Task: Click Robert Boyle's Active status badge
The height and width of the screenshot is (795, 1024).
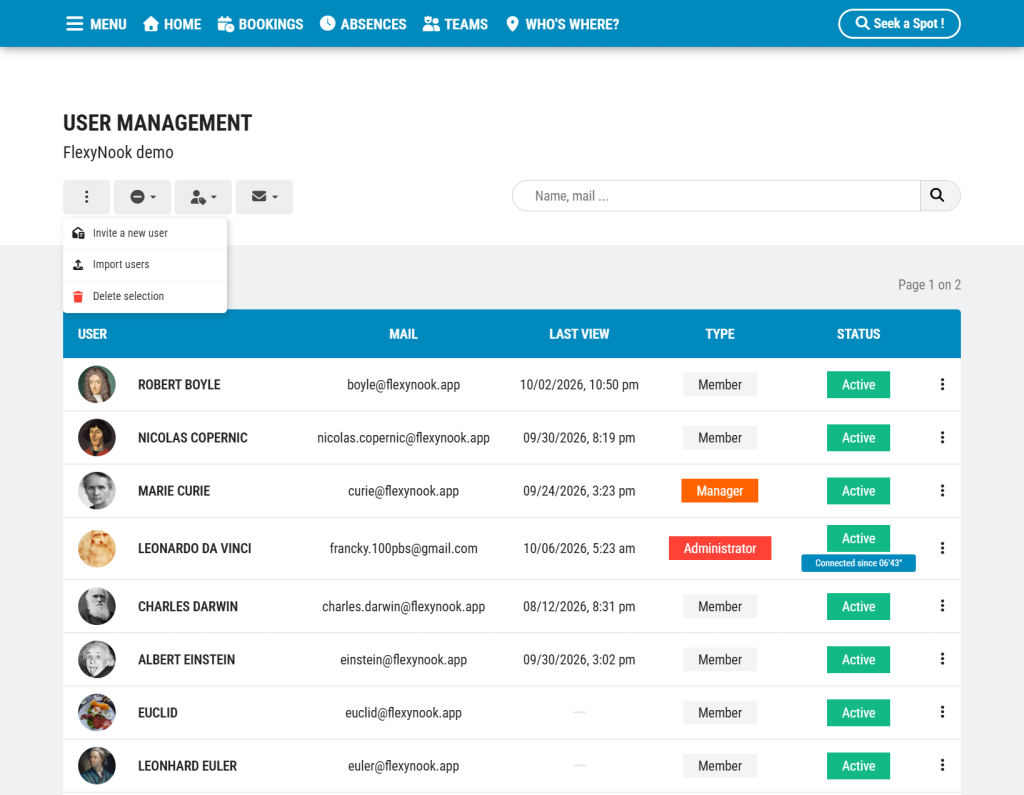Action: pos(858,385)
